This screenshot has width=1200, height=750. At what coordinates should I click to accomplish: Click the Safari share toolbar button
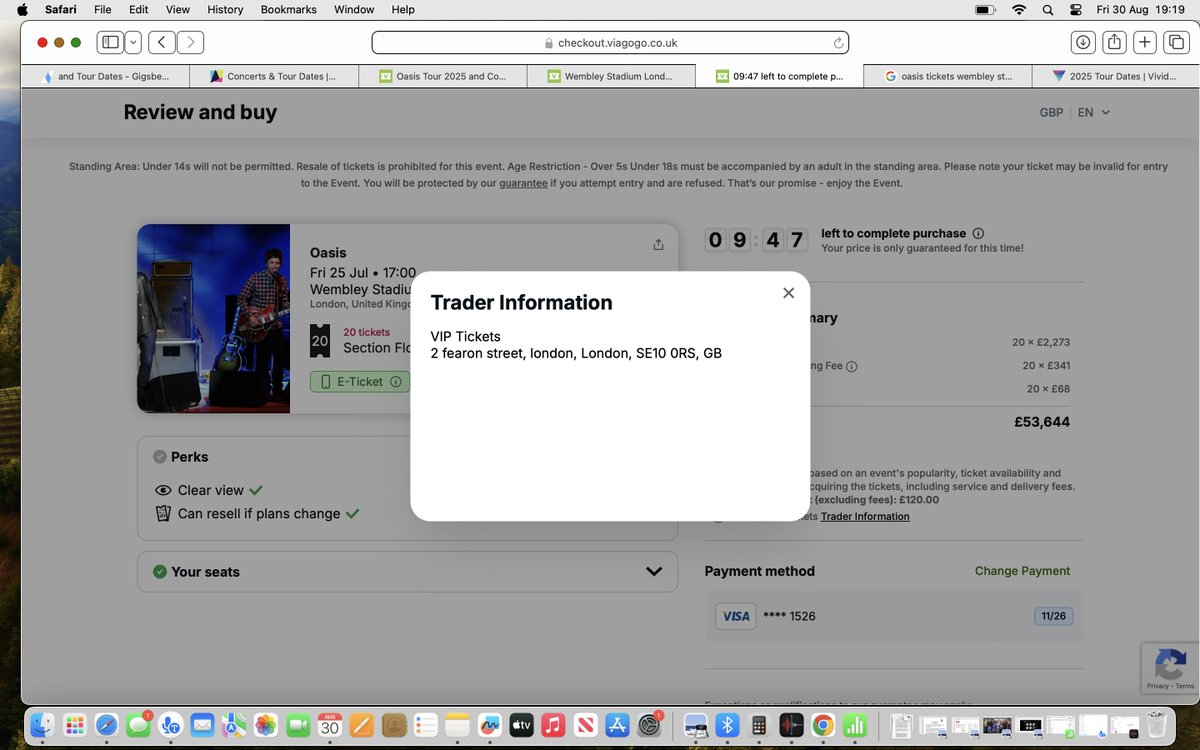pyautogui.click(x=1114, y=42)
